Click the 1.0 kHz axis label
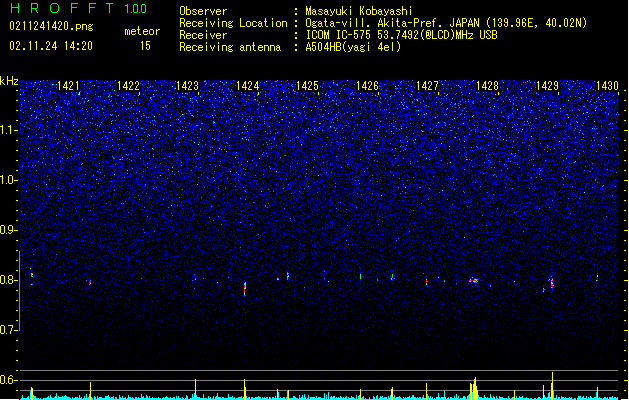Screen dimensions: 629x400 (9, 180)
